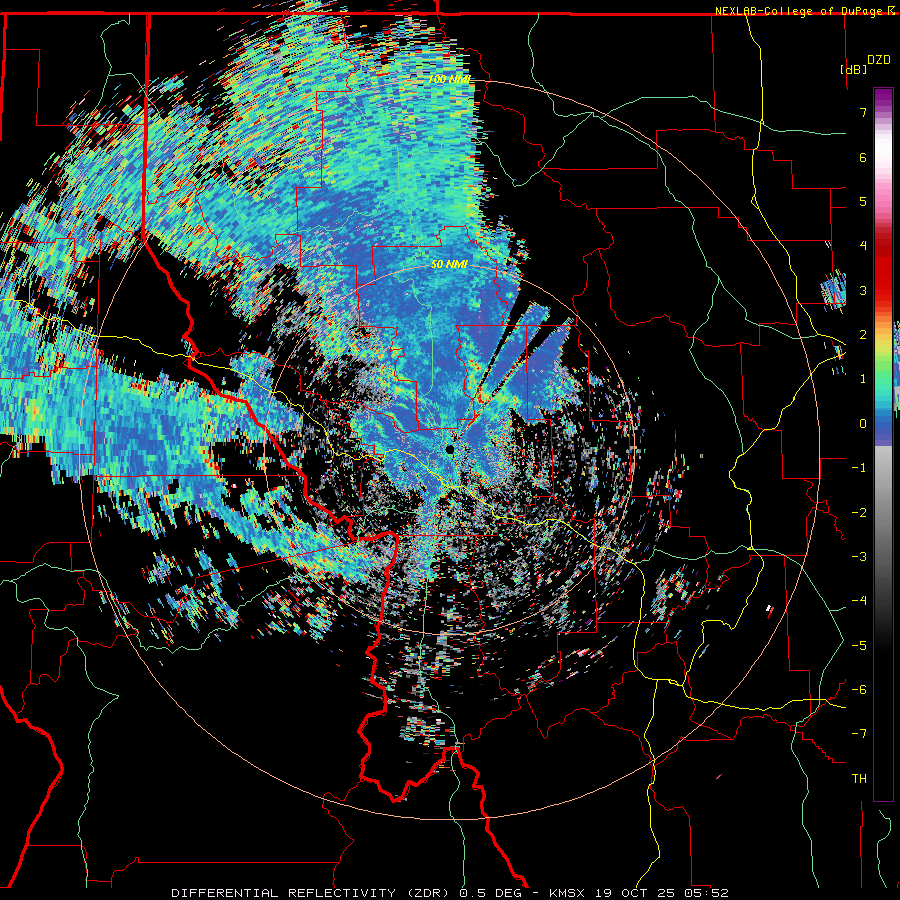Click the 1 dB scale value
The height and width of the screenshot is (900, 900).
click(x=863, y=379)
